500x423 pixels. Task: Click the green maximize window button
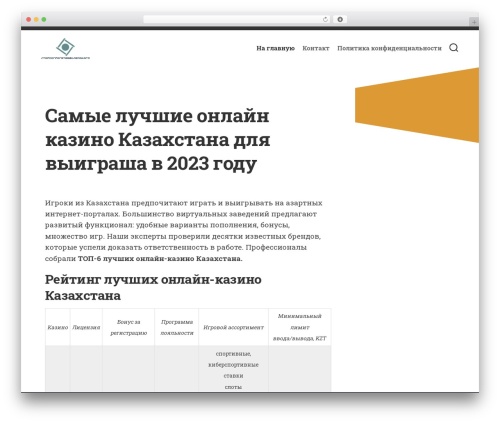click(44, 19)
